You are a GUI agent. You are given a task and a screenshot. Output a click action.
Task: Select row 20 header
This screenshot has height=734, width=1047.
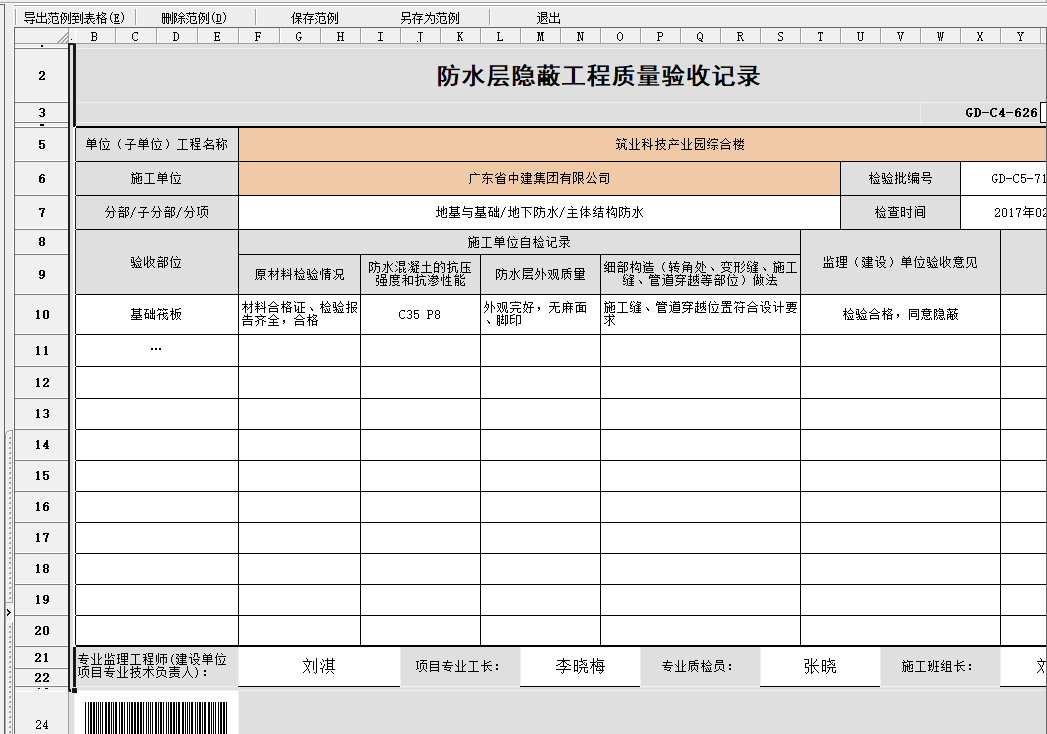[x=42, y=630]
